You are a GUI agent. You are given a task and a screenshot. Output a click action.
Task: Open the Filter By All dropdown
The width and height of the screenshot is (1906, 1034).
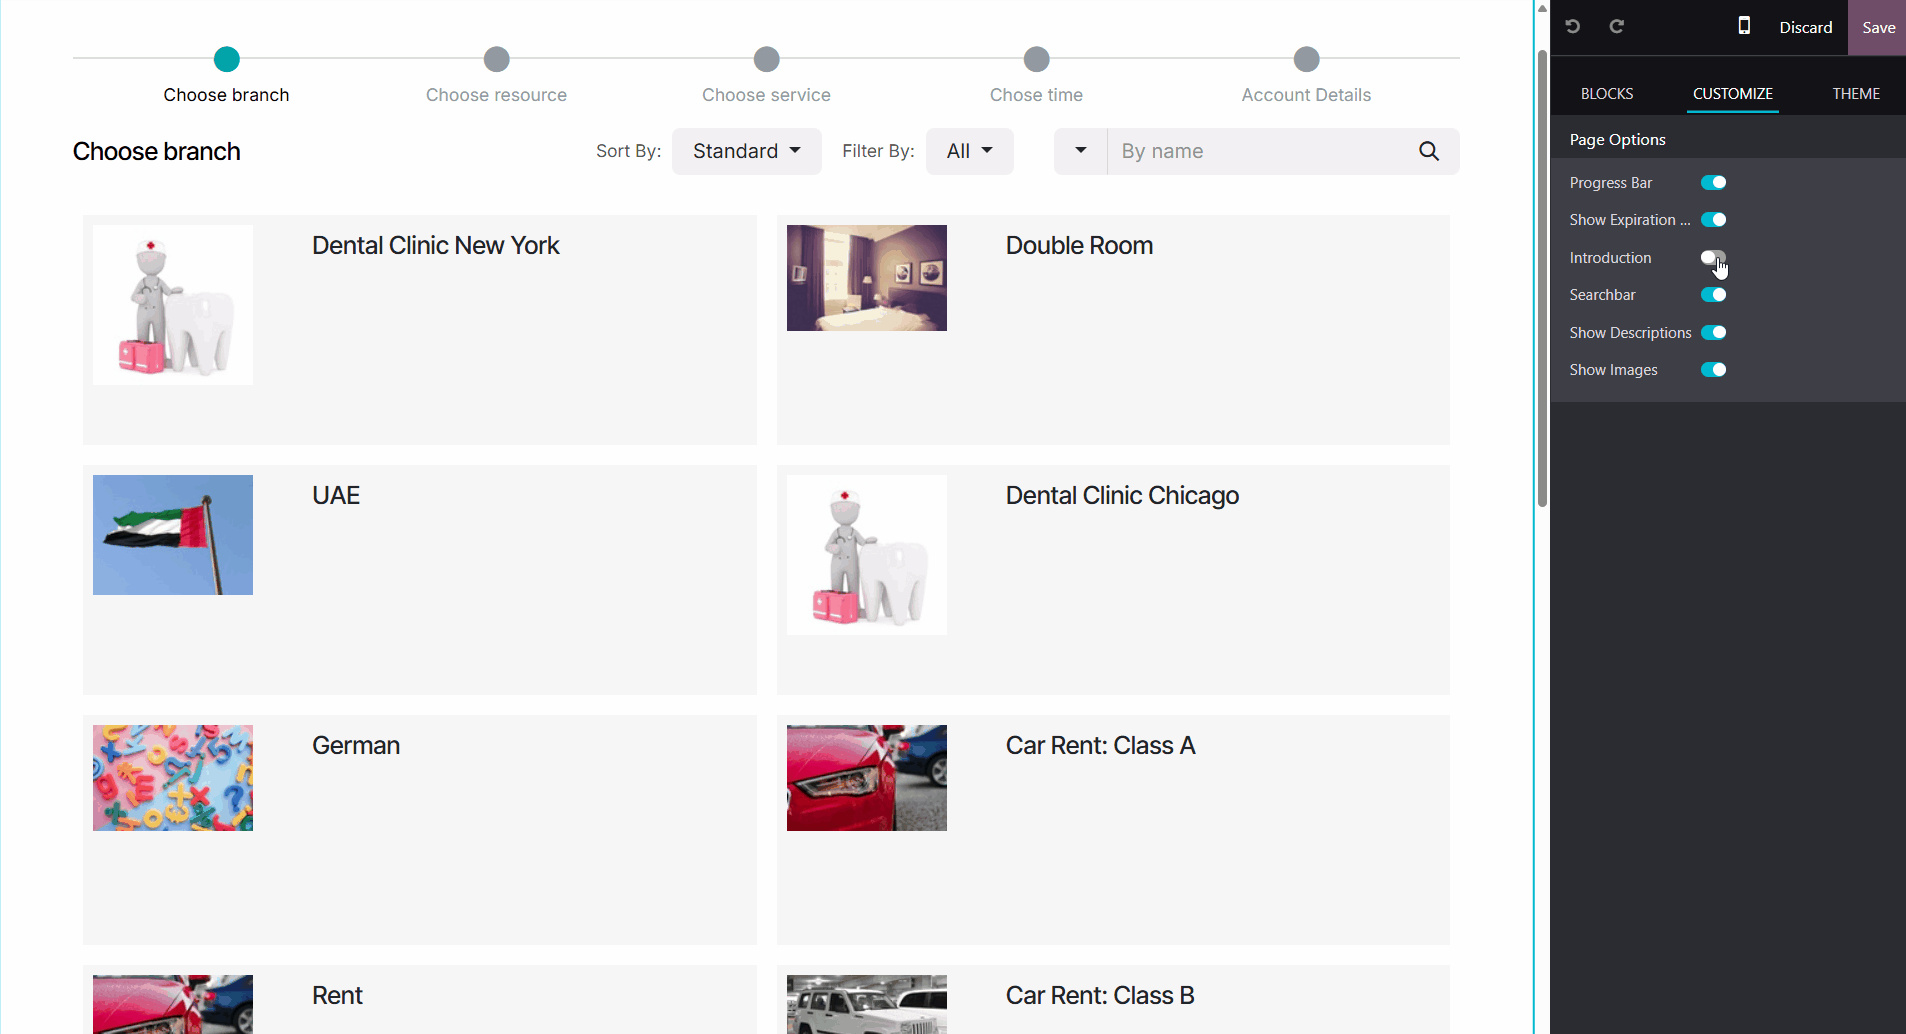[x=970, y=151]
